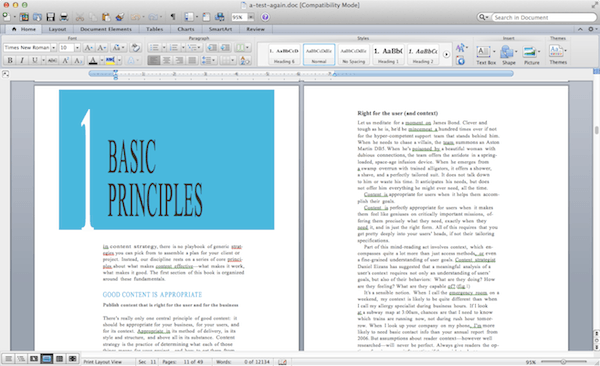Align text right

point(179,60)
